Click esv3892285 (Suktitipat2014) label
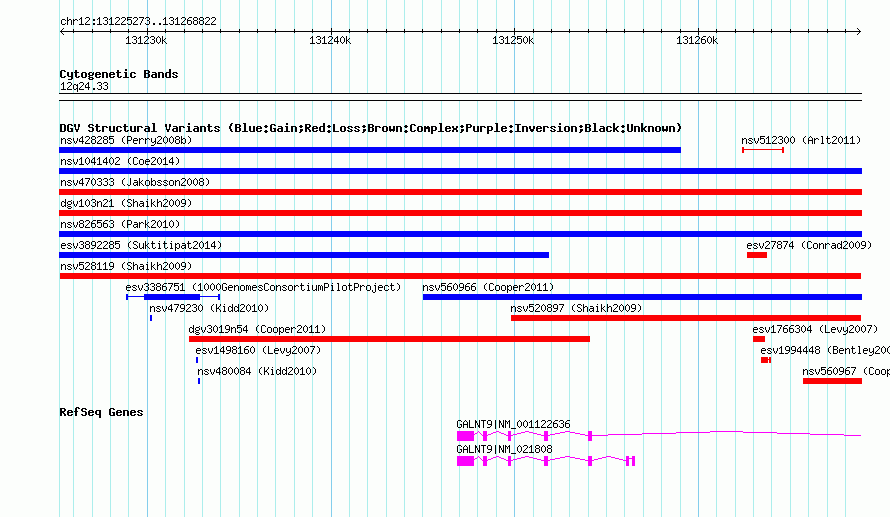The width and height of the screenshot is (890, 517). 141,245
